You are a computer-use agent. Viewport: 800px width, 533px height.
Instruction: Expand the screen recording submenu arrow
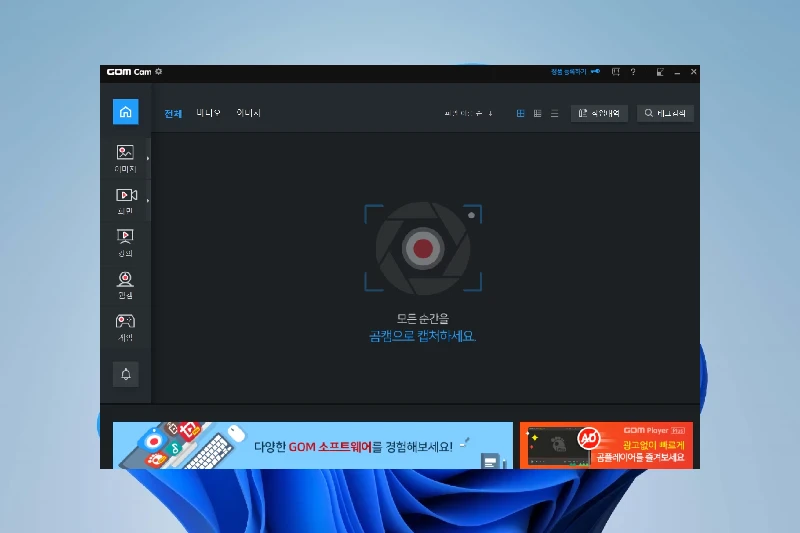coord(148,201)
